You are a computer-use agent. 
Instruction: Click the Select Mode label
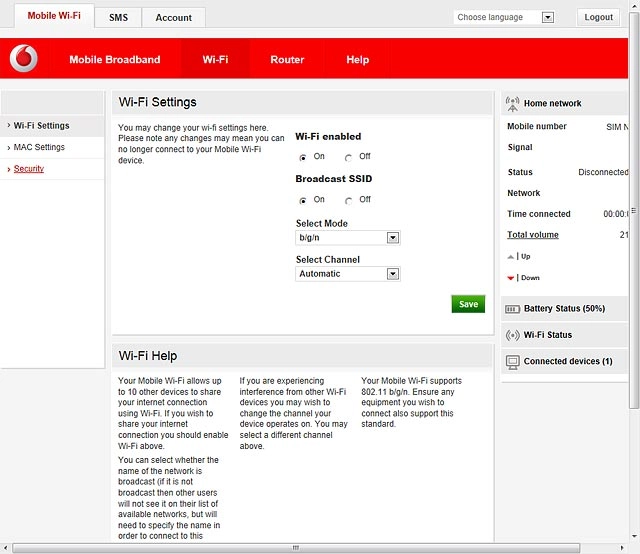click(x=322, y=224)
